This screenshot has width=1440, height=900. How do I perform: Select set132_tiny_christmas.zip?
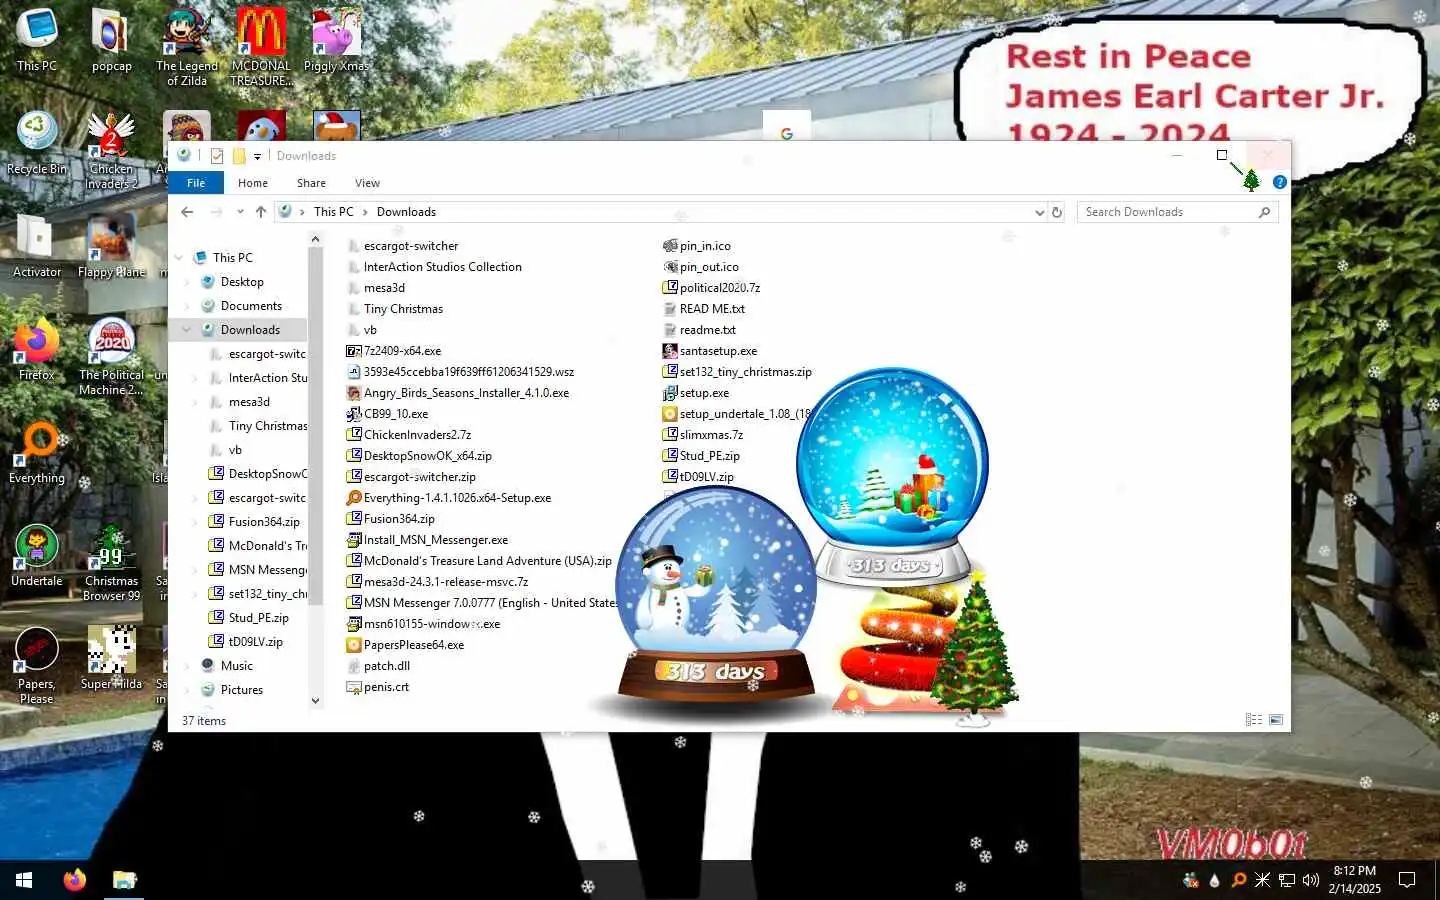pyautogui.click(x=738, y=372)
